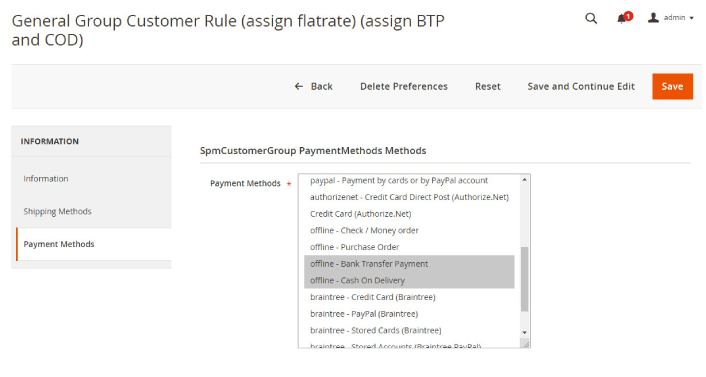Go Back to previous page

point(313,86)
